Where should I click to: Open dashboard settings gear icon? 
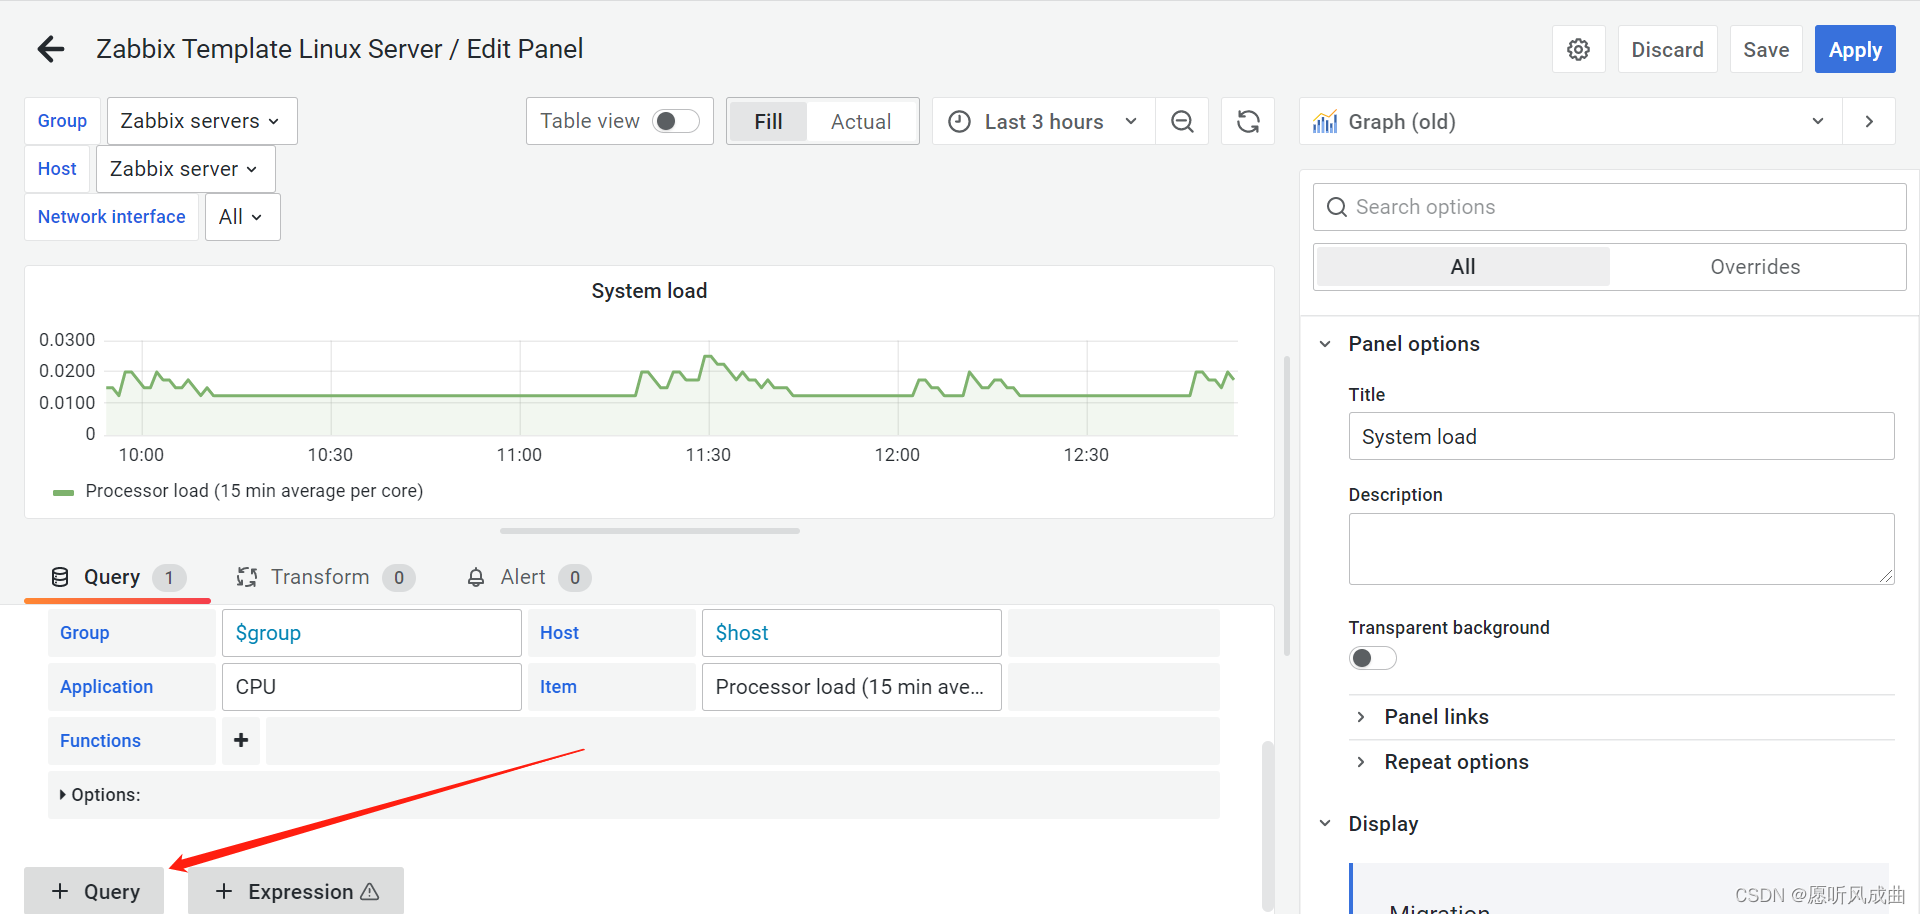click(1578, 49)
